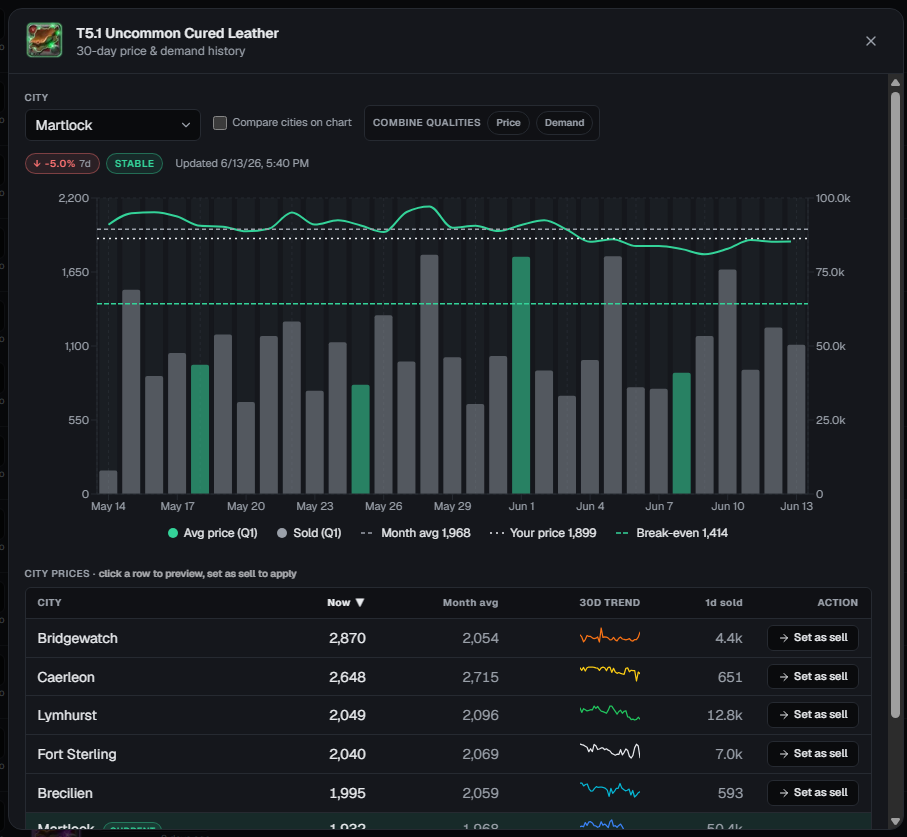The width and height of the screenshot is (907, 837).
Task: Click the -5.0% 7d change badge
Action: (62, 164)
